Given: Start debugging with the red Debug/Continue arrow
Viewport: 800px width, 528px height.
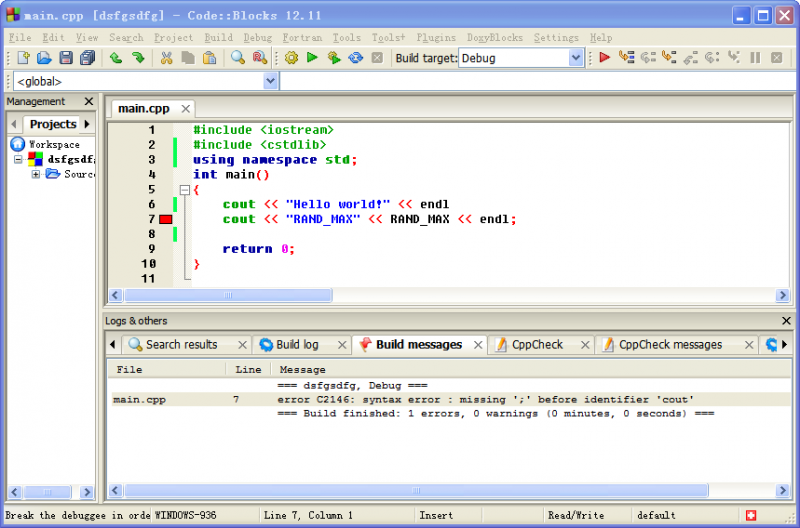Looking at the screenshot, I should pyautogui.click(x=604, y=58).
